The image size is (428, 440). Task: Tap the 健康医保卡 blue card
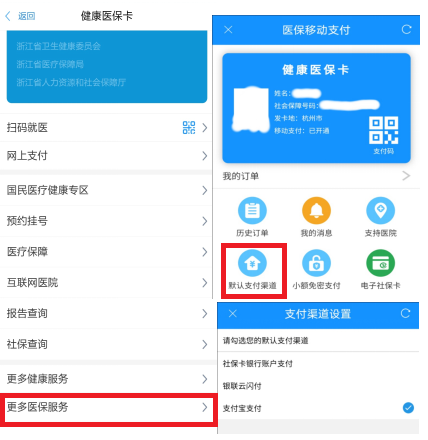point(316,108)
